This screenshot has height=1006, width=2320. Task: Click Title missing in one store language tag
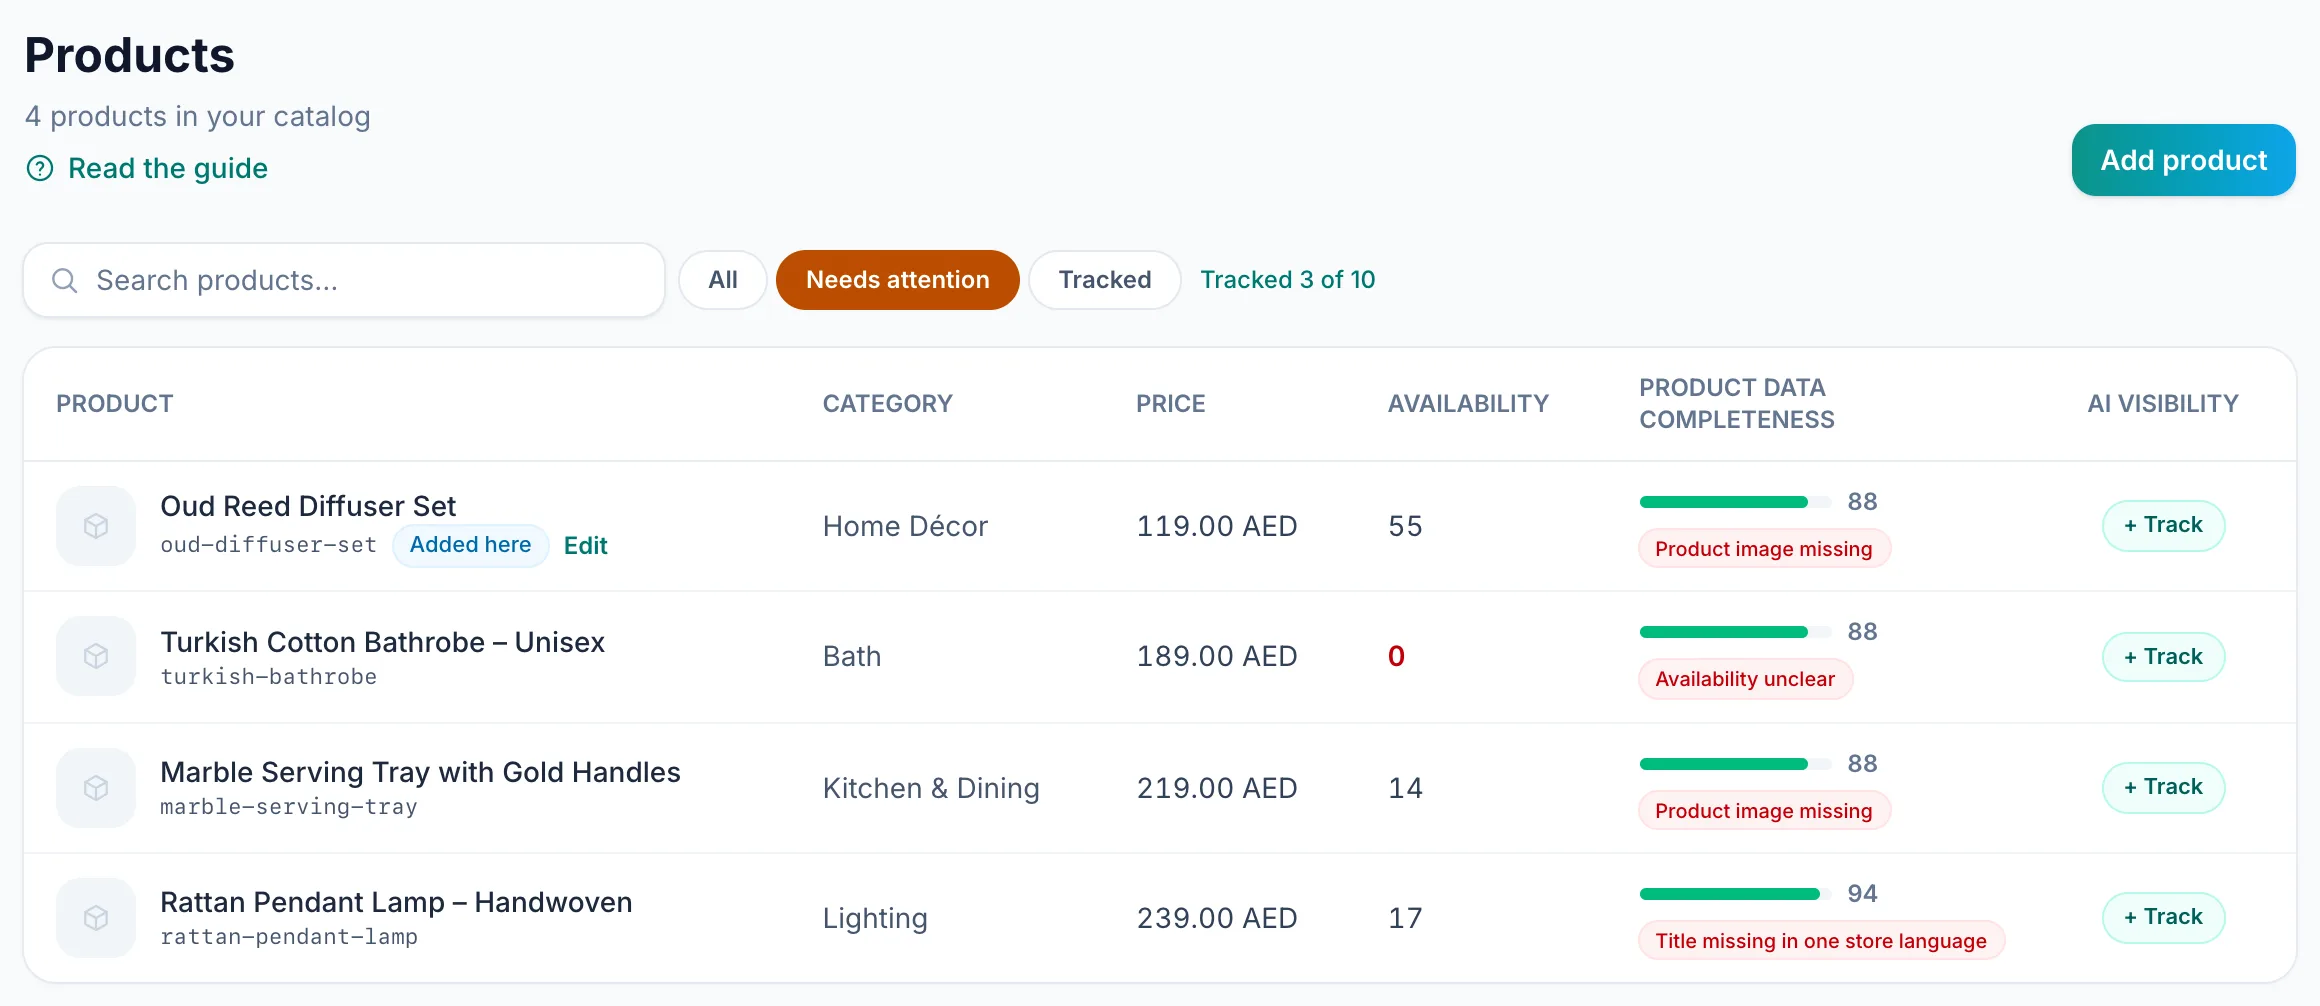coord(1821,941)
